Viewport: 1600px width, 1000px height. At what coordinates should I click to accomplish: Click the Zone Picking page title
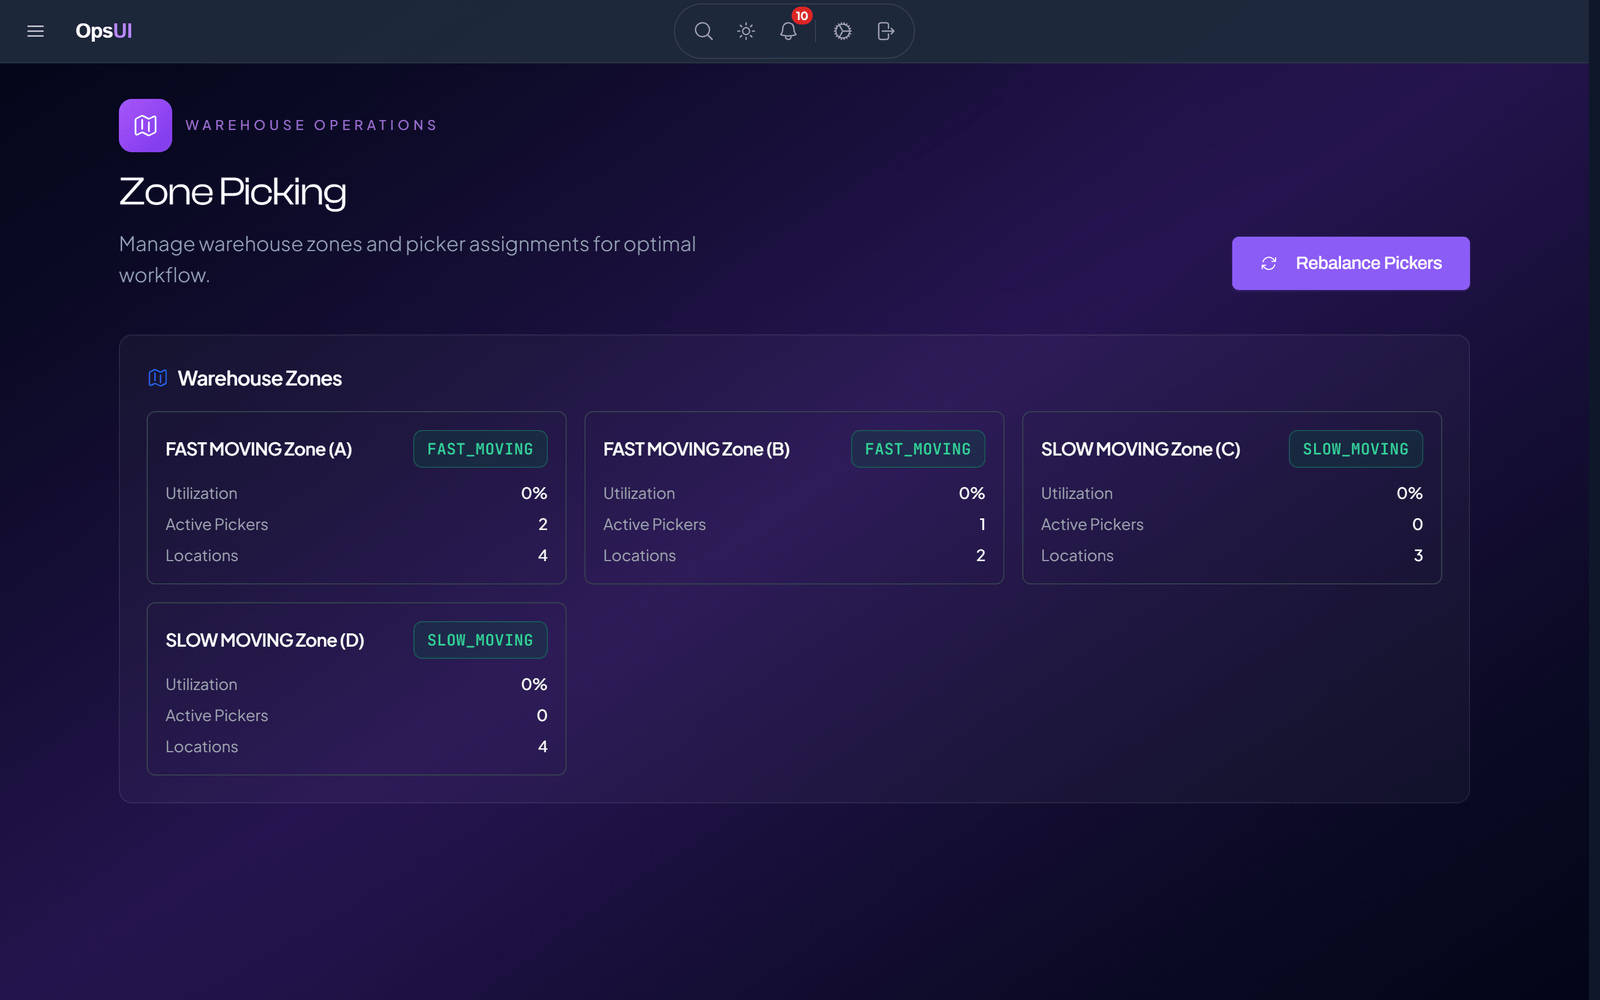click(x=233, y=192)
